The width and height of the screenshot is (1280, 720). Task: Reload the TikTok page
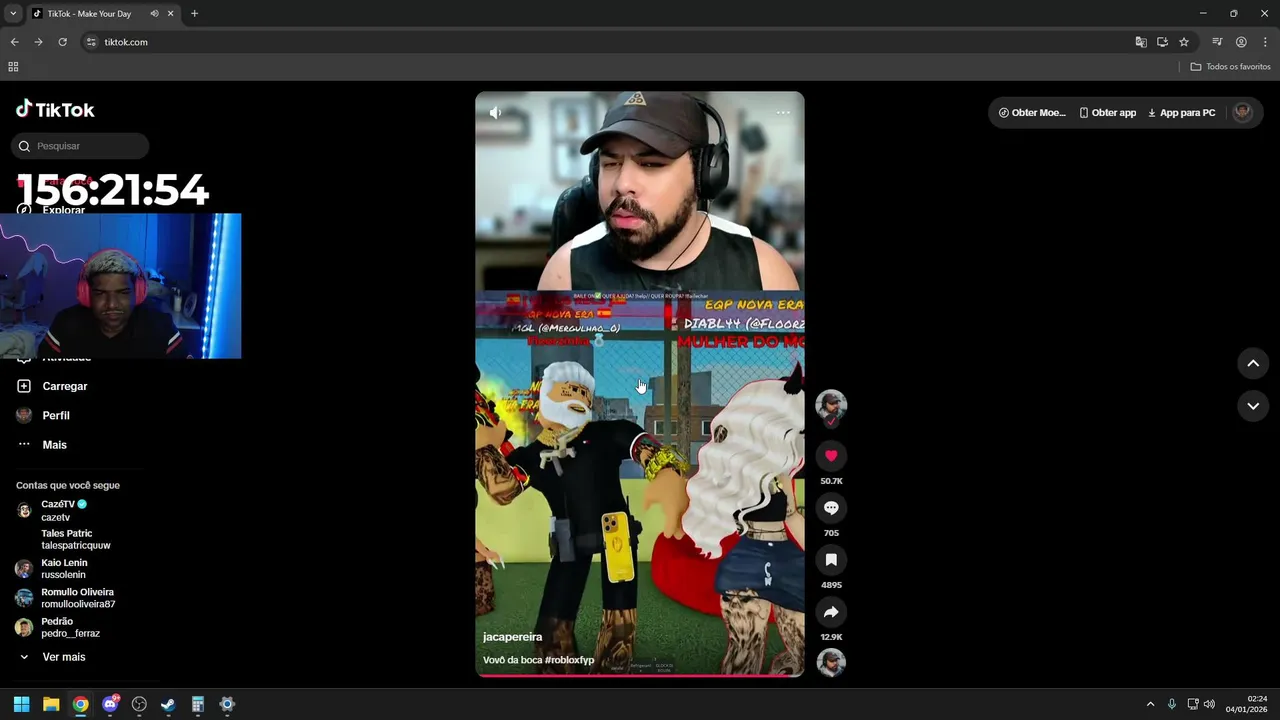click(x=62, y=42)
